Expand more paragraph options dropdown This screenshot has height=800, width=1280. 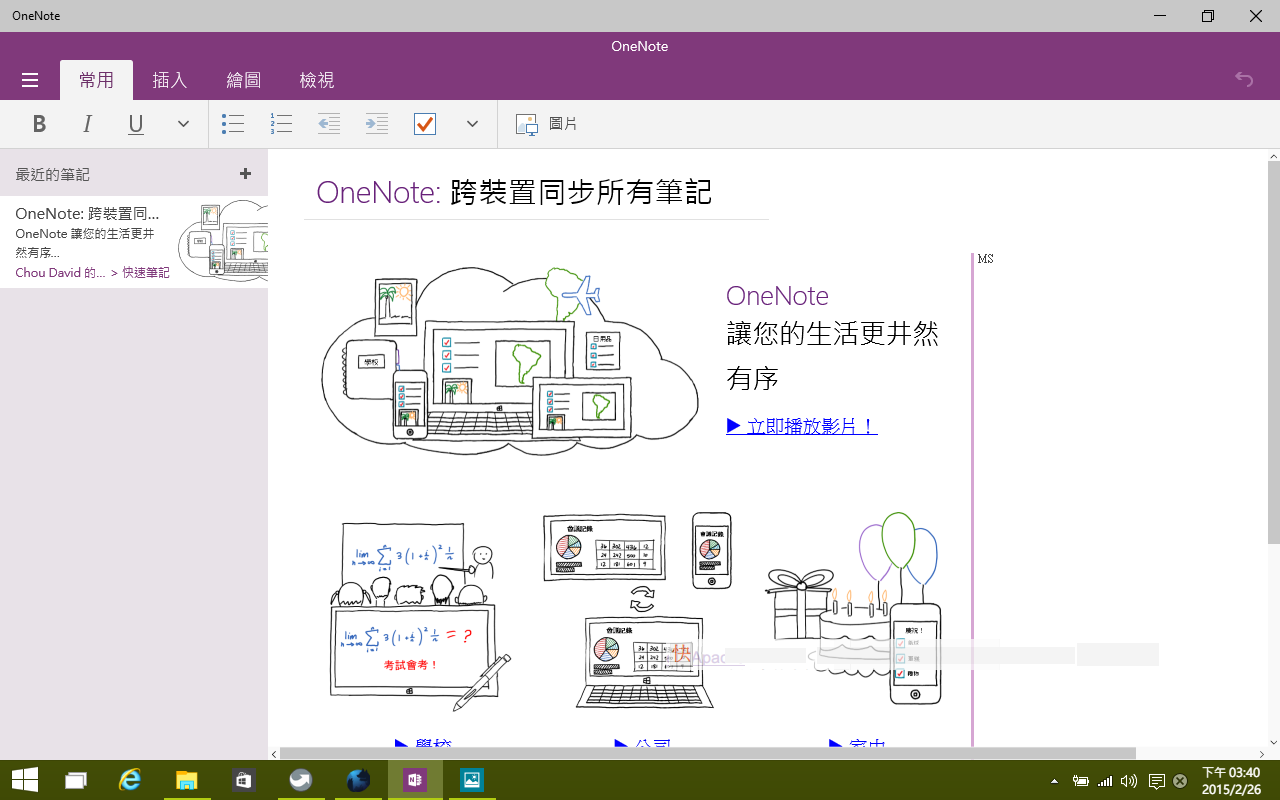point(473,124)
